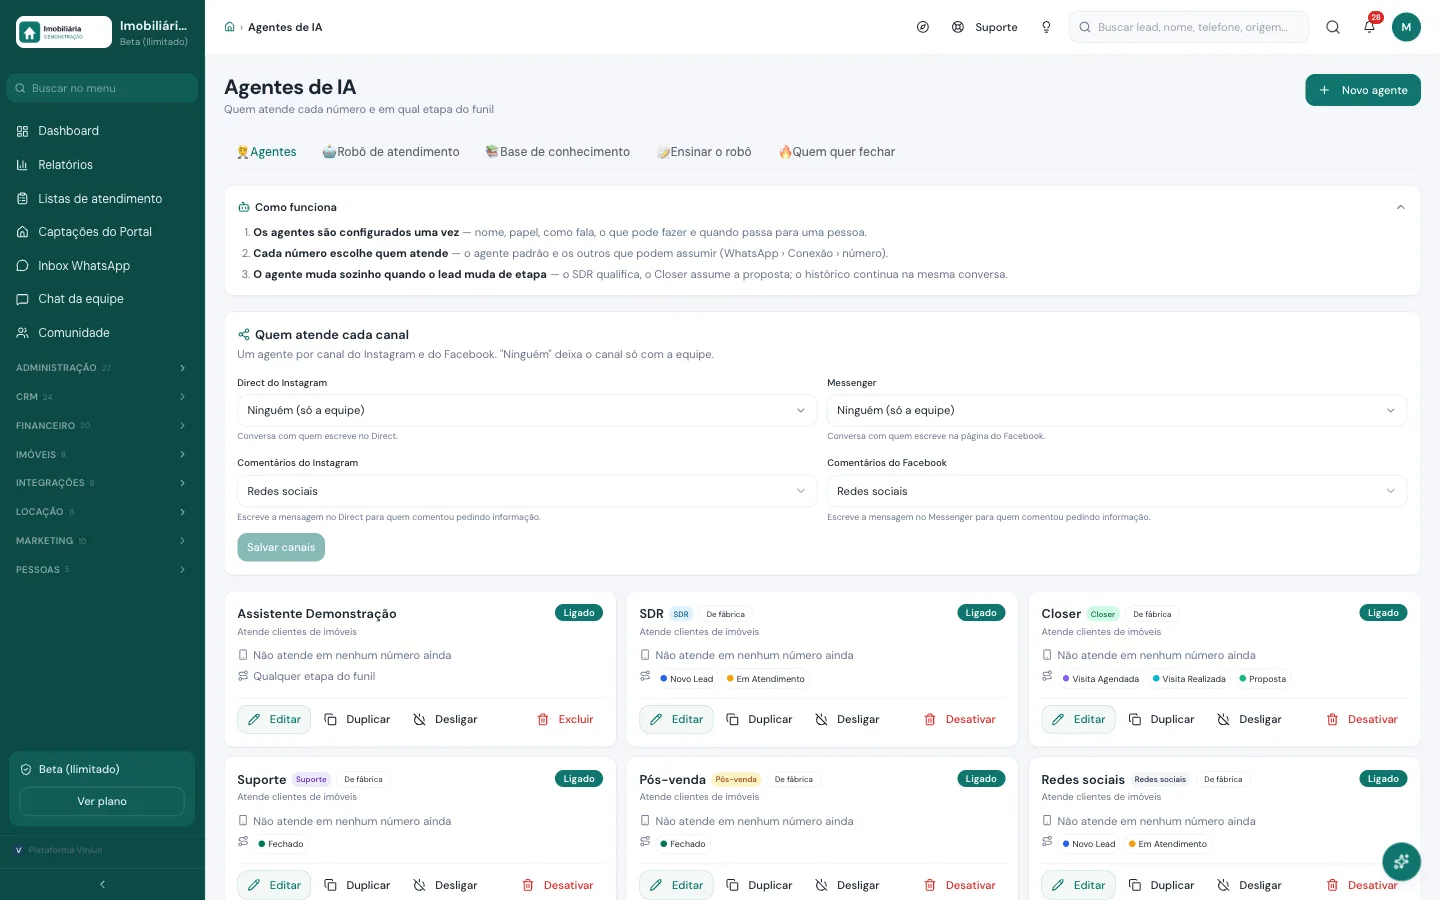Image resolution: width=1440 pixels, height=900 pixels.
Task: Click the Buscar no menu field
Action: point(102,88)
